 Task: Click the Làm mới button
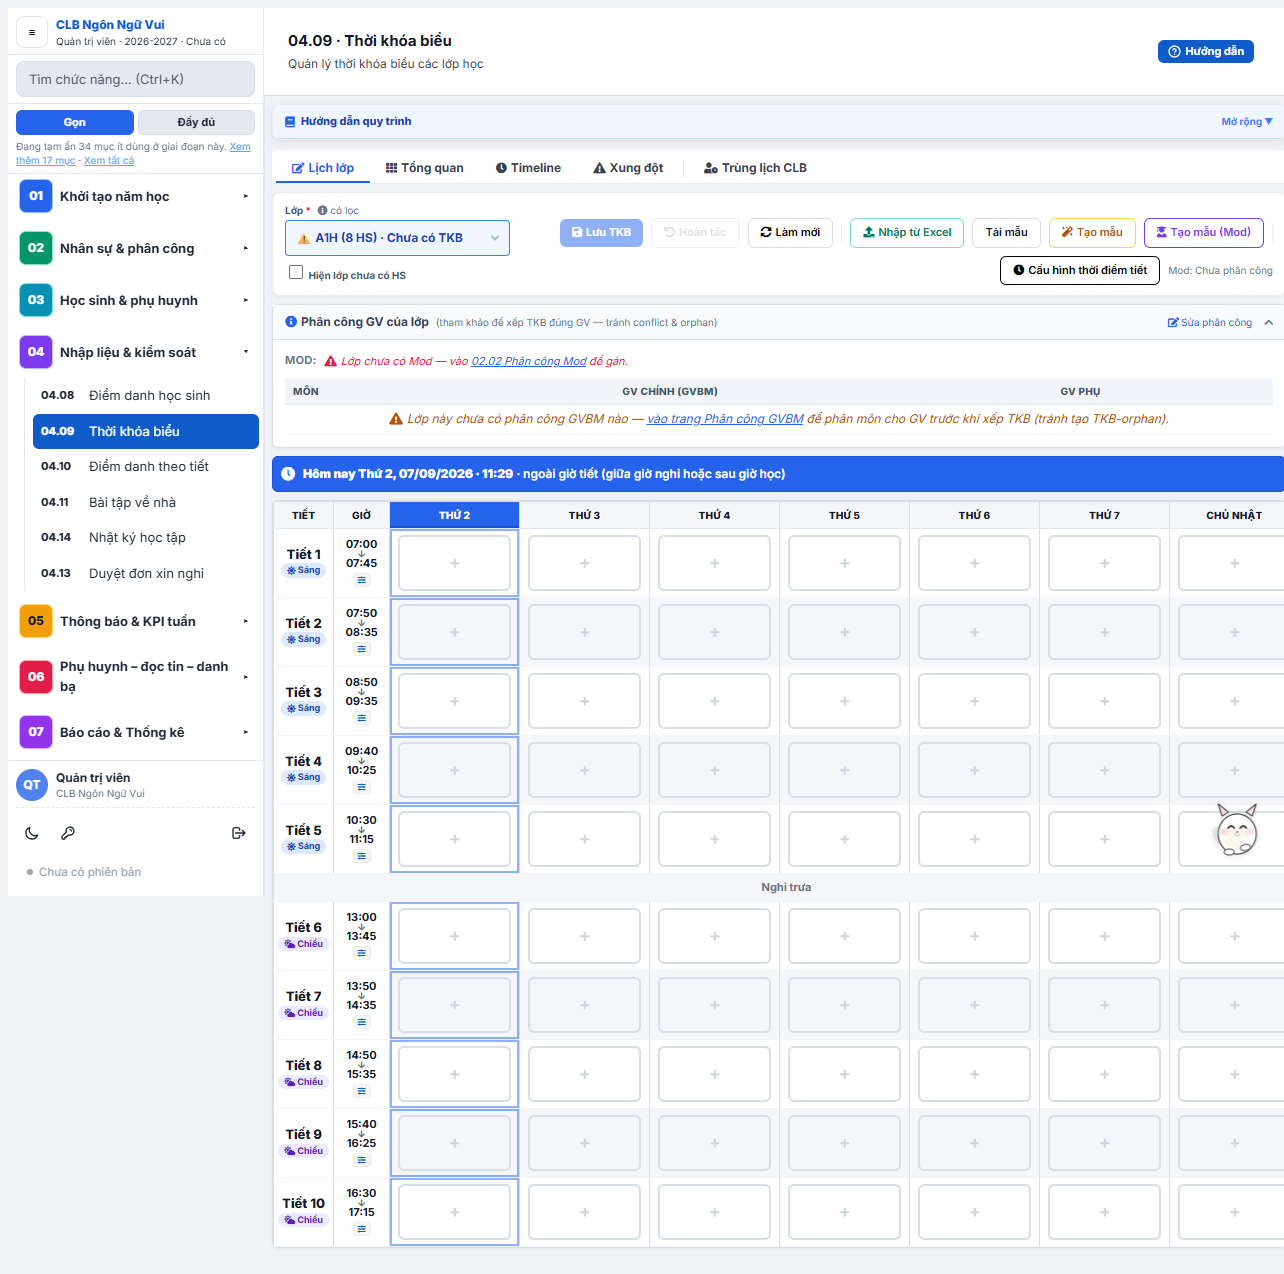790,232
